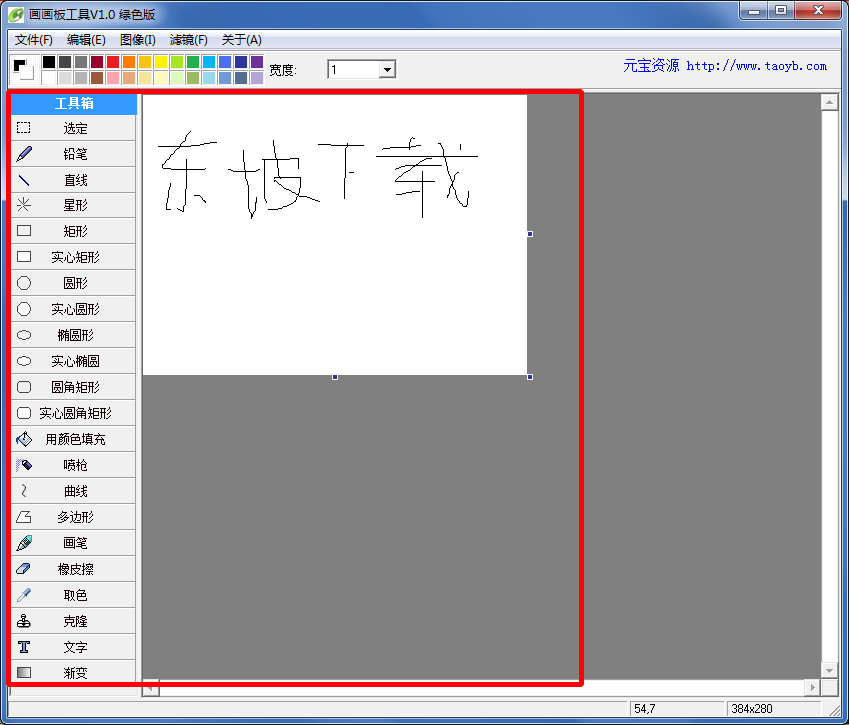Open the 编辑(E) menu

(x=86, y=40)
